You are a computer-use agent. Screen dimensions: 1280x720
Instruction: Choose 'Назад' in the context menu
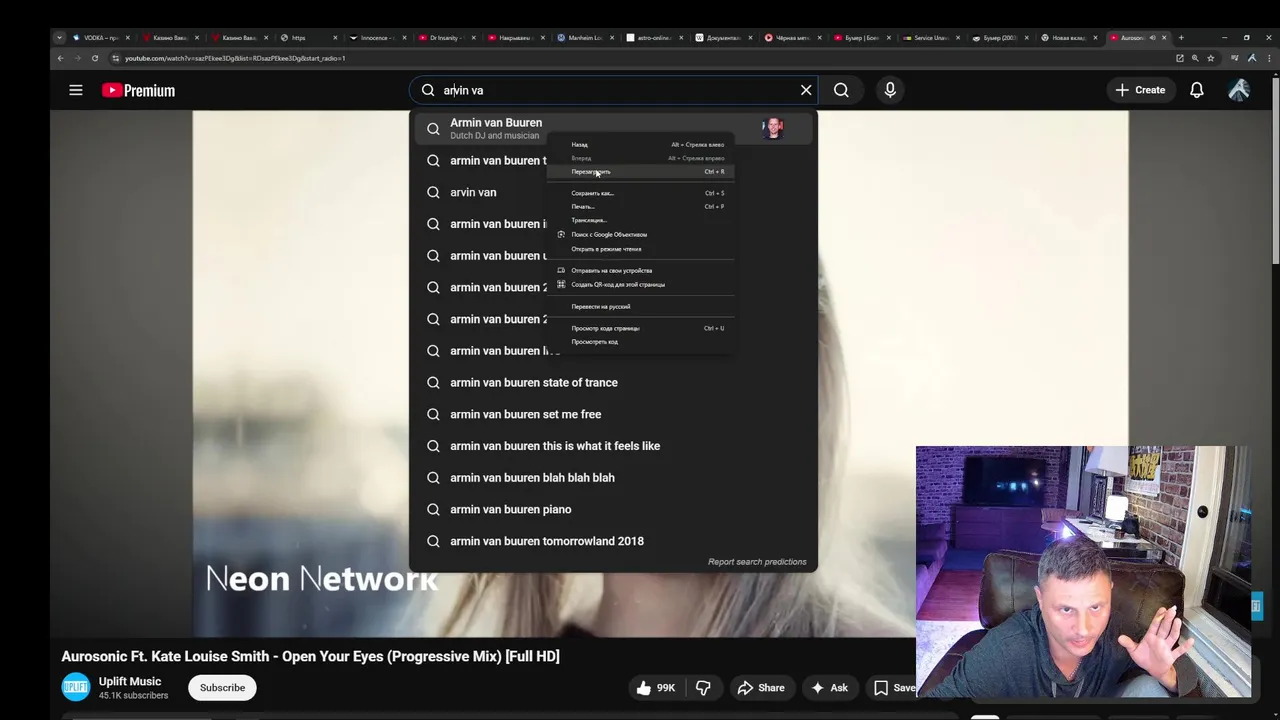[640, 144]
